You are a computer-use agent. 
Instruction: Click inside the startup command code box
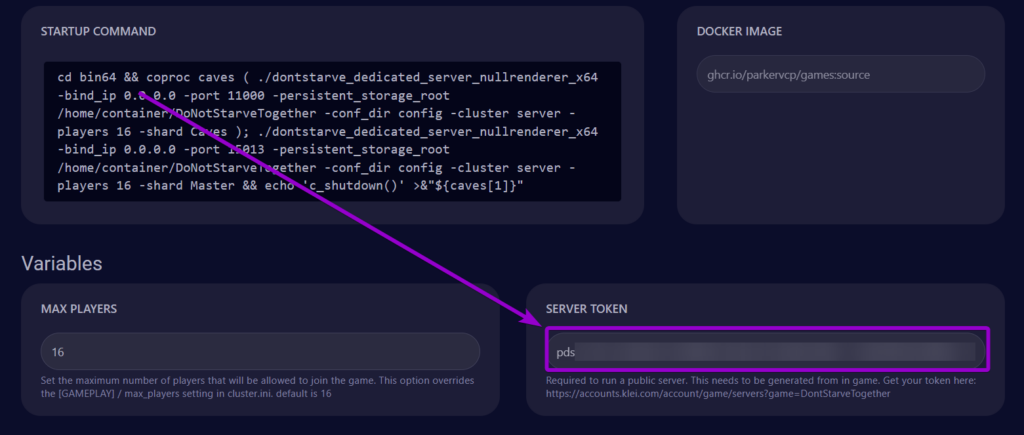[x=330, y=130]
